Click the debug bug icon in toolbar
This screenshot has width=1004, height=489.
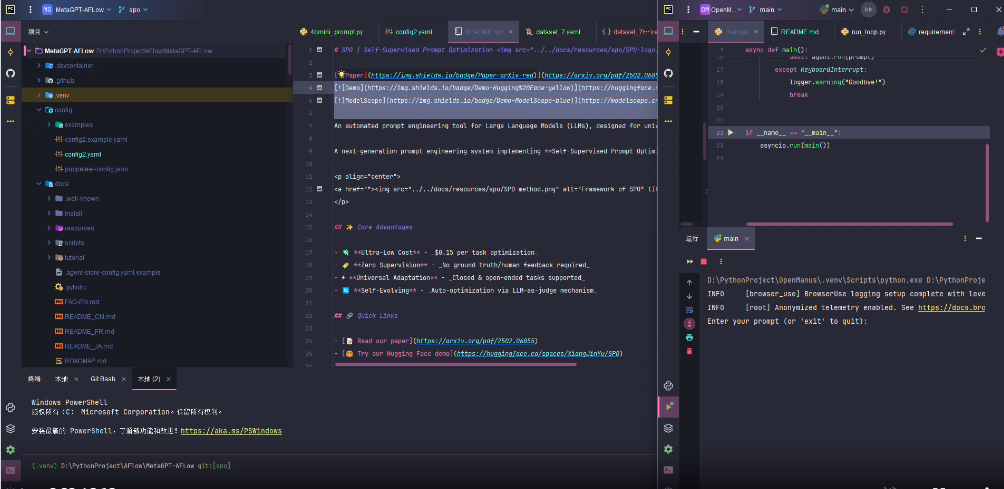tap(885, 9)
